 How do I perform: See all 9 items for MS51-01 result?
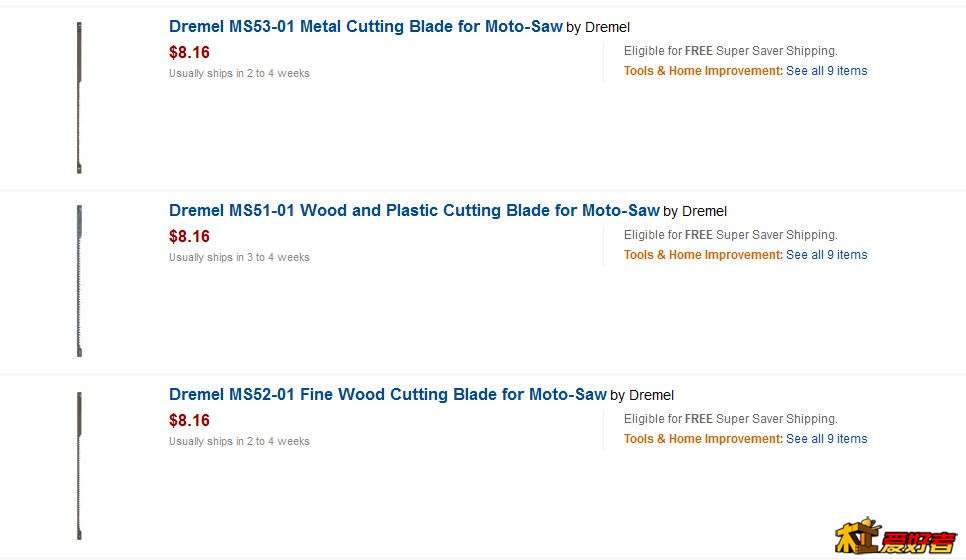pos(826,255)
